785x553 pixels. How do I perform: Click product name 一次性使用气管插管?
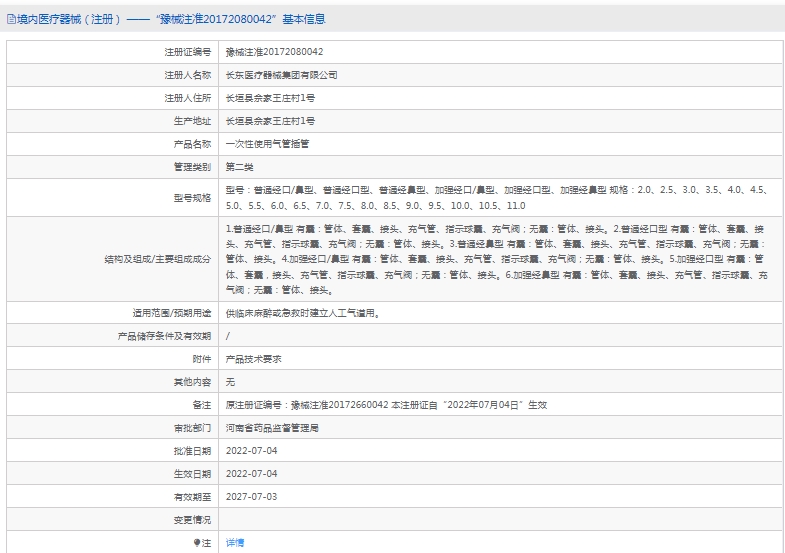pyautogui.click(x=267, y=144)
